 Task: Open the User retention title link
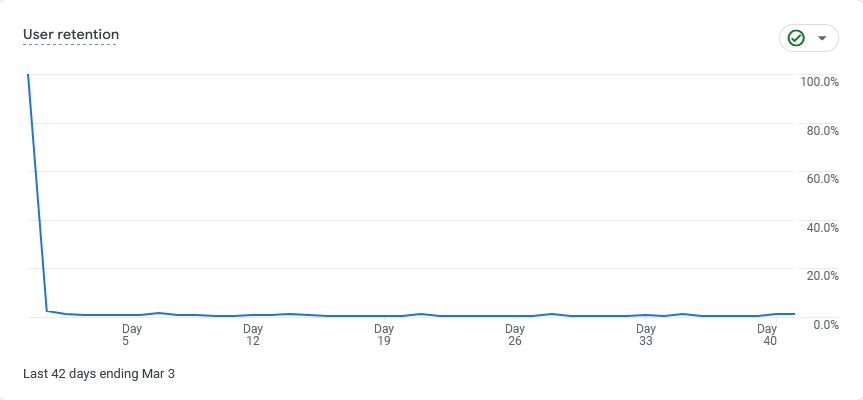[x=71, y=35]
